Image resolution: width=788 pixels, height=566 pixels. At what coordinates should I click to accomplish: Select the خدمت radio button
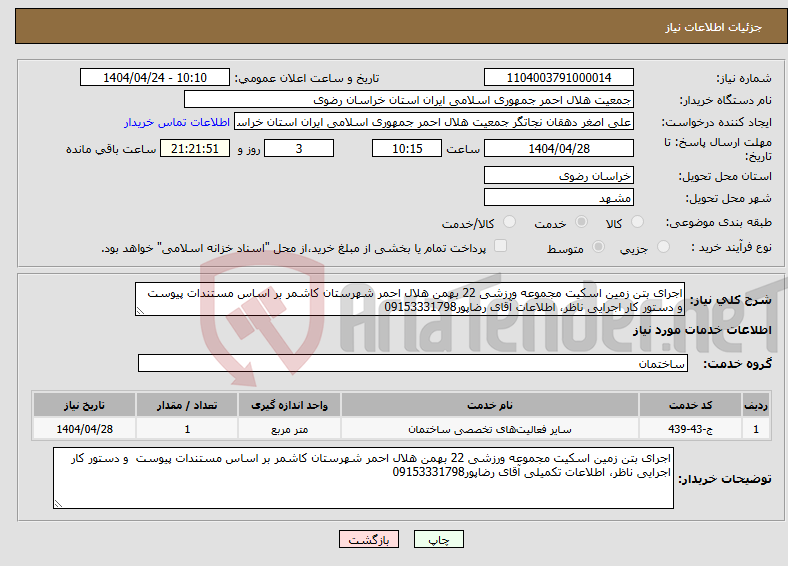click(x=581, y=222)
